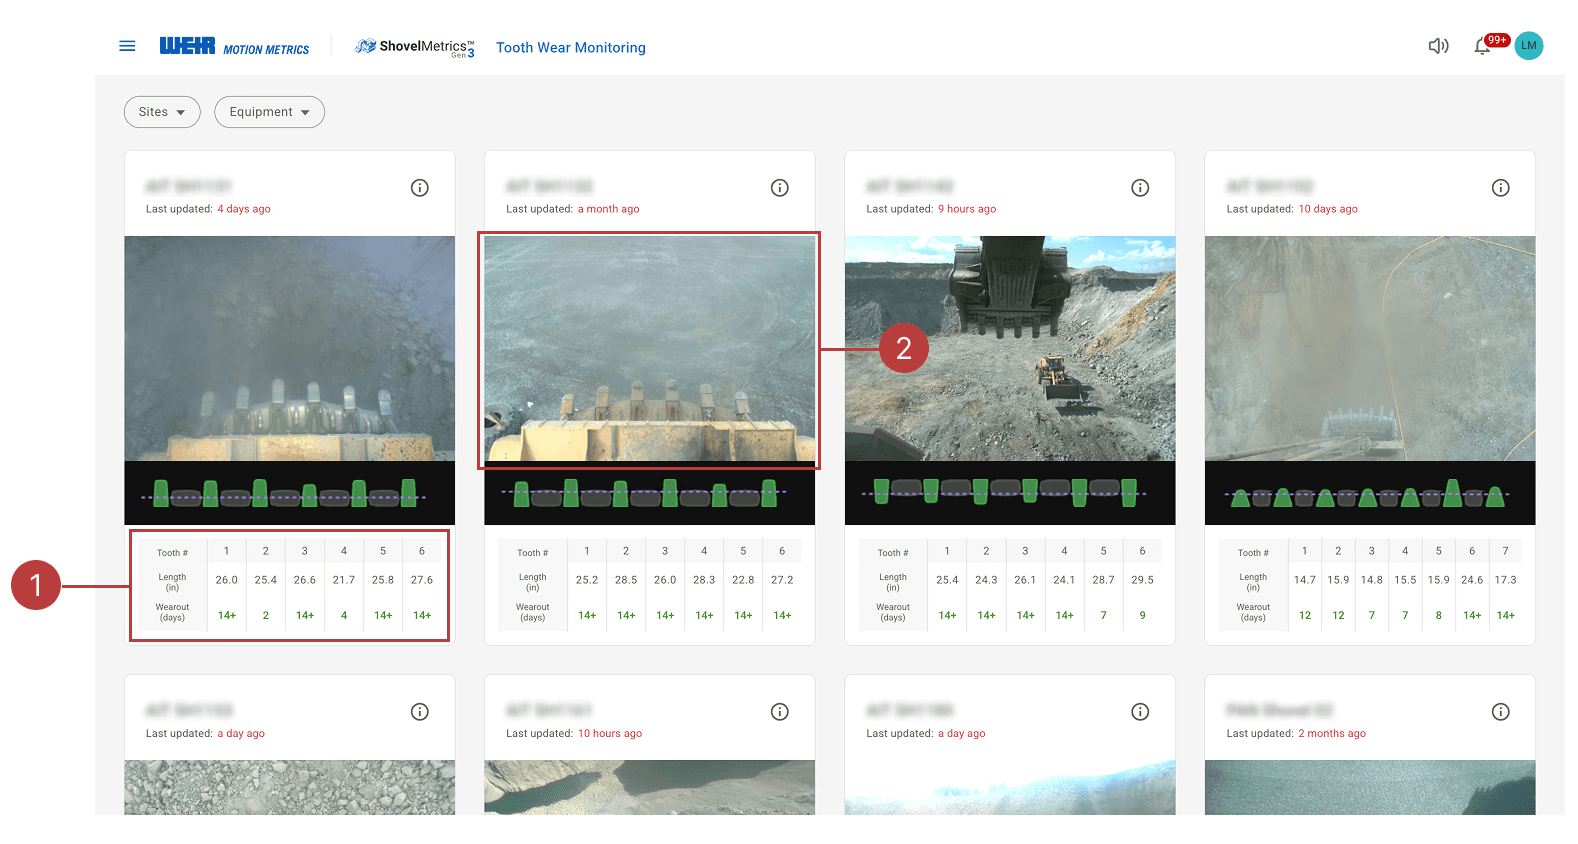
Task: Open bucket camera image updated a month ago
Action: [650, 348]
